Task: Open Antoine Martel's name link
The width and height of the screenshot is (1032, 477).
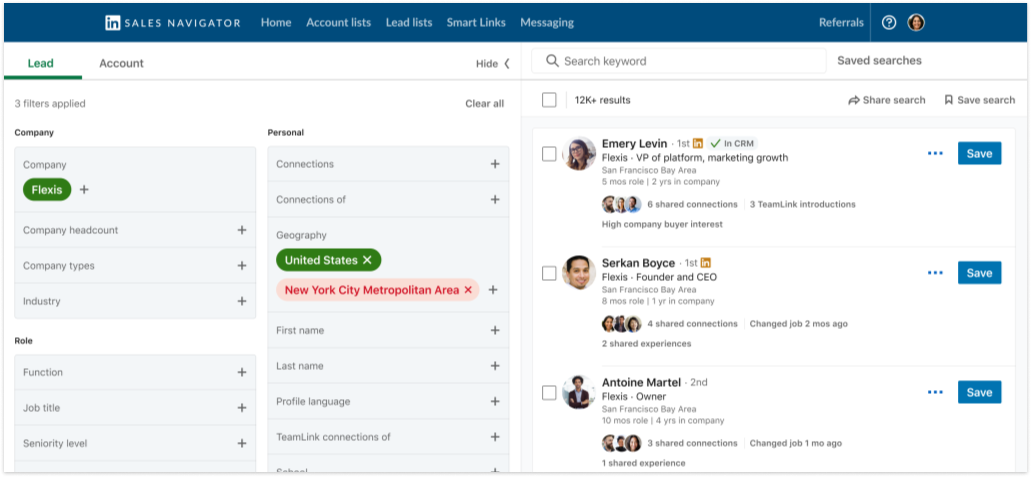Action: point(642,382)
